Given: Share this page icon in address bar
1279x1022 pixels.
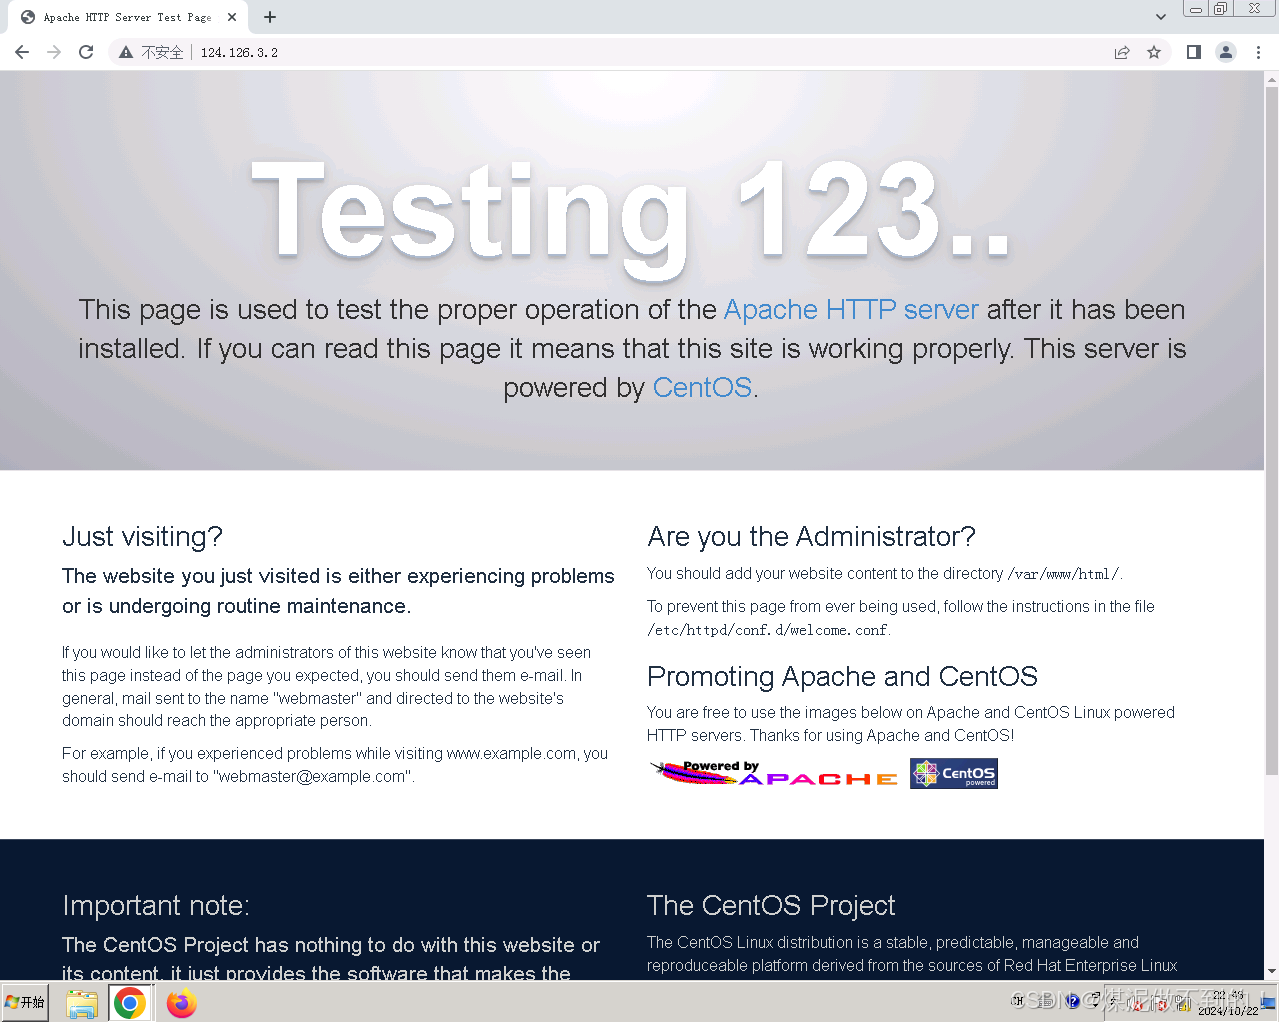Looking at the screenshot, I should pyautogui.click(x=1122, y=52).
